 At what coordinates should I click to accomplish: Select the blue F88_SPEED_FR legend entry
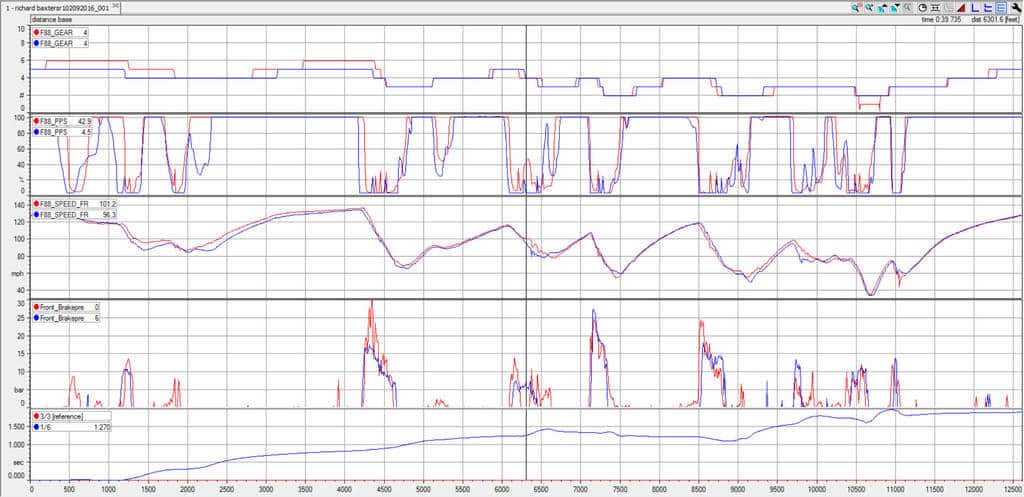[75, 214]
